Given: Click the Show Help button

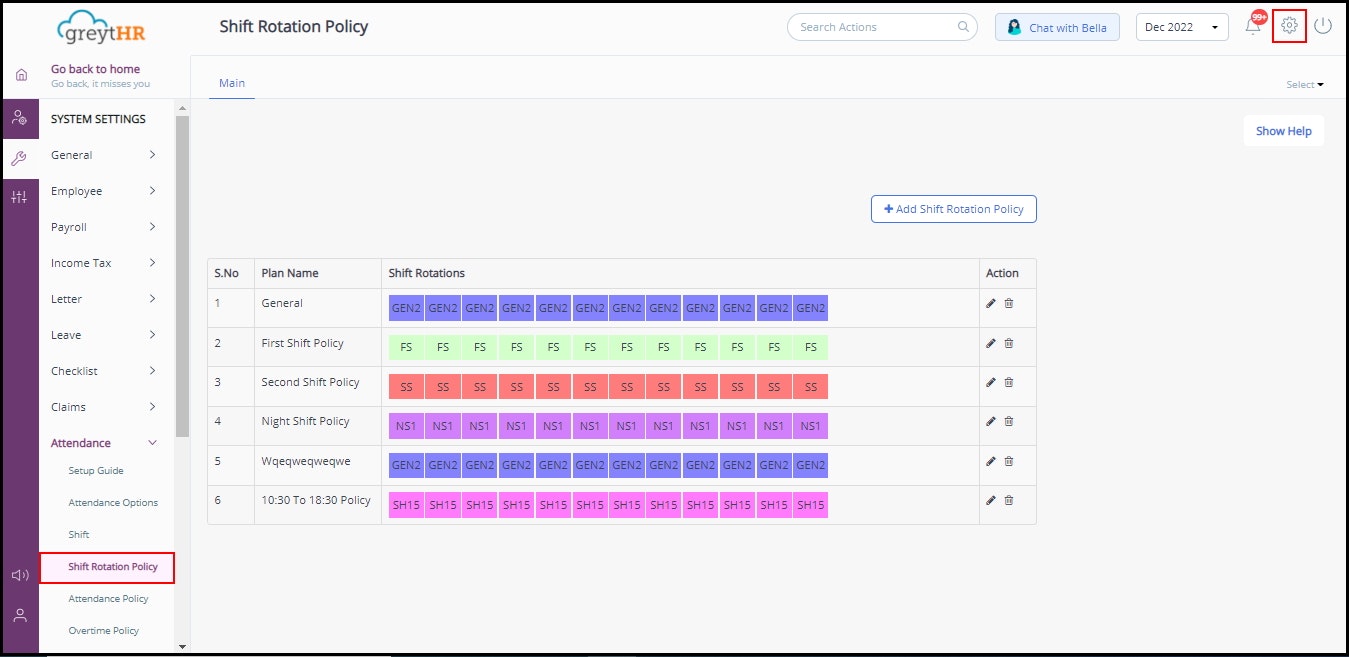Looking at the screenshot, I should 1284,131.
